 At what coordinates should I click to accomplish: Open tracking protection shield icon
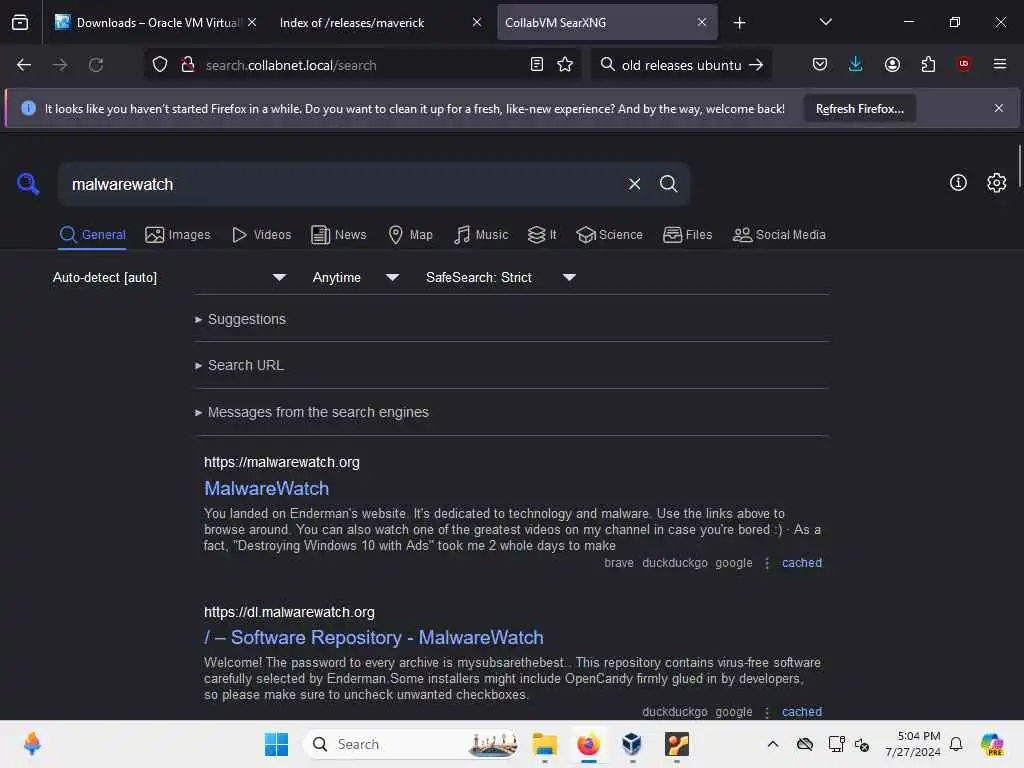[x=160, y=65]
